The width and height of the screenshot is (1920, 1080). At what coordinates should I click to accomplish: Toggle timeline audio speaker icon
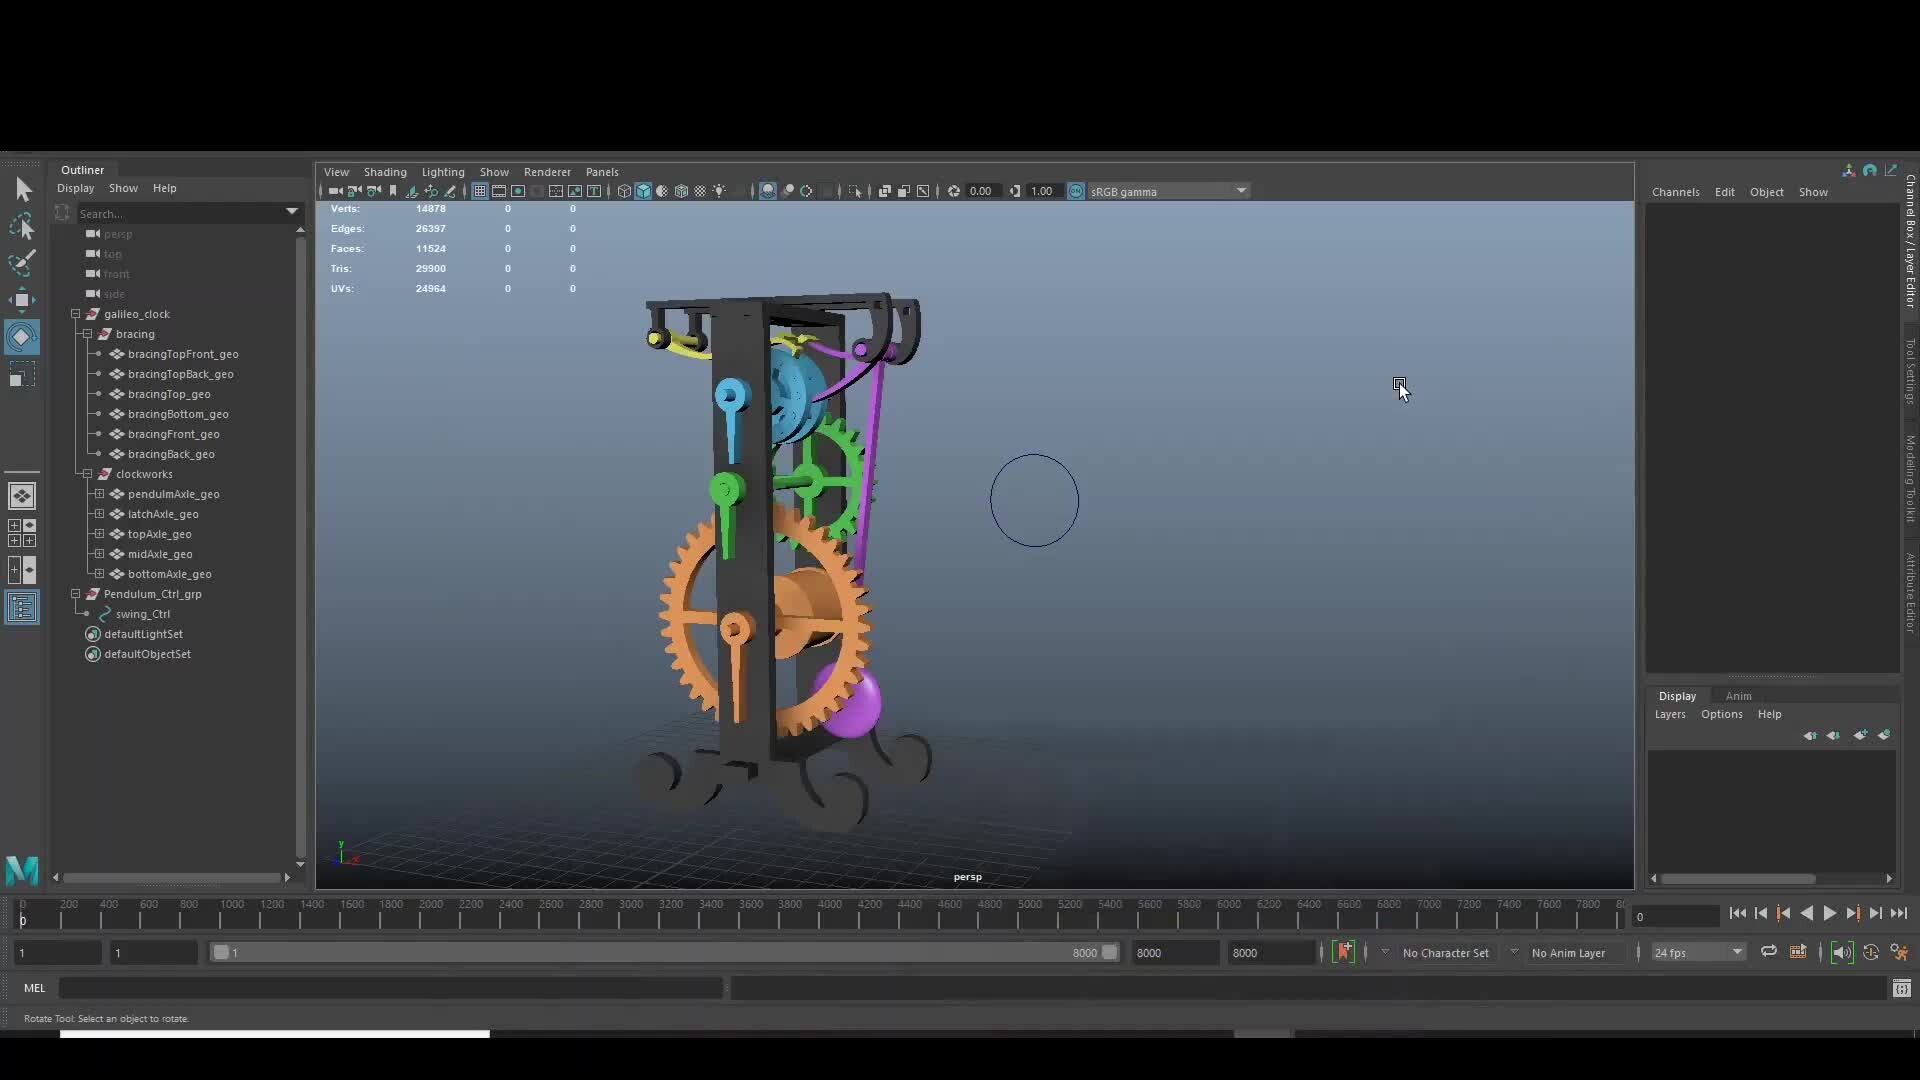1841,952
